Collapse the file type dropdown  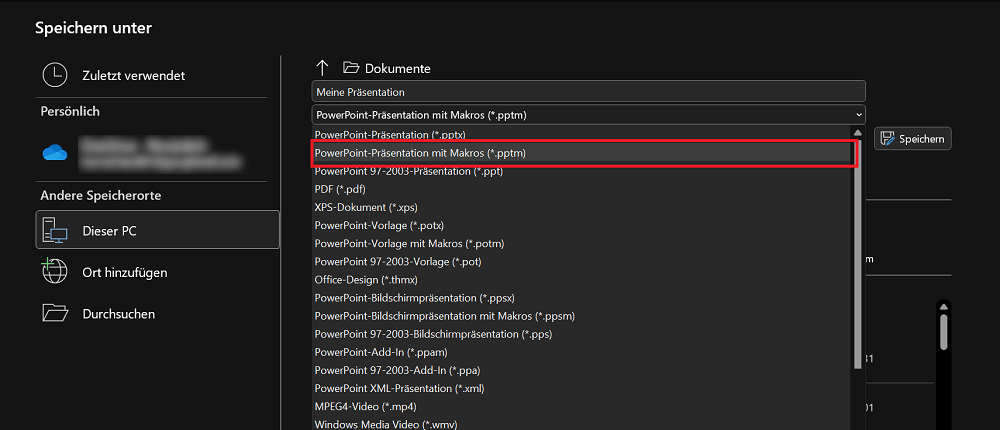pos(859,115)
